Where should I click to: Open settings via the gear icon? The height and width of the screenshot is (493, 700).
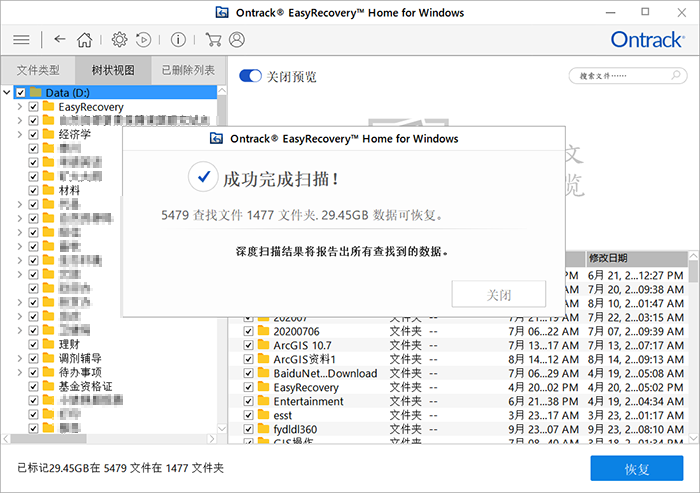pos(119,40)
